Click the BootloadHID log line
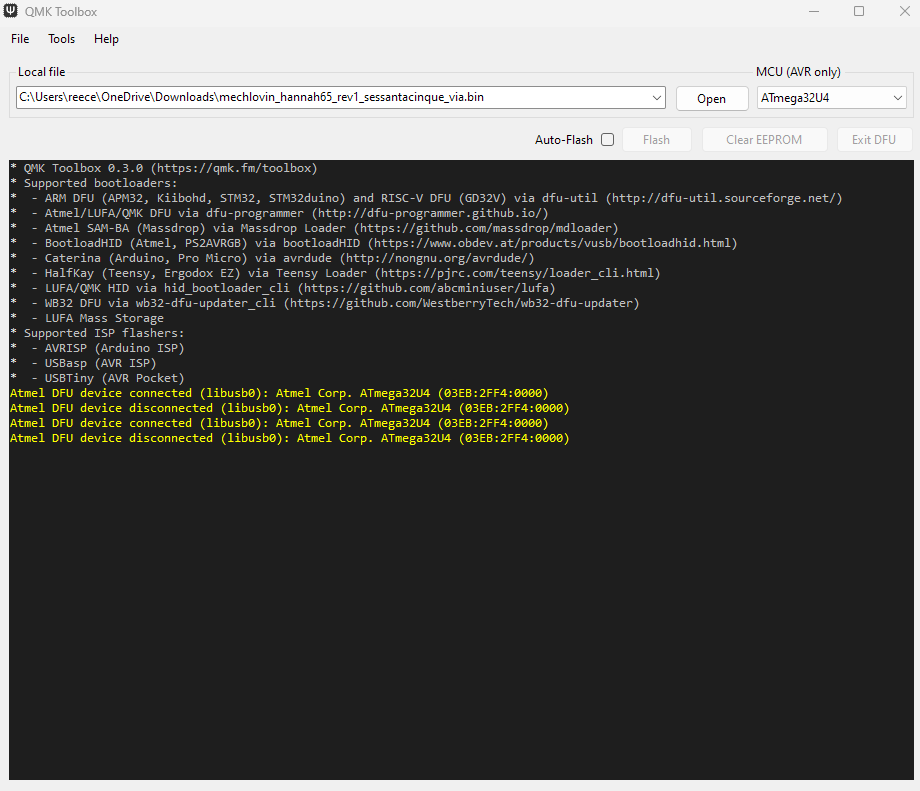Image resolution: width=920 pixels, height=791 pixels. click(x=374, y=243)
